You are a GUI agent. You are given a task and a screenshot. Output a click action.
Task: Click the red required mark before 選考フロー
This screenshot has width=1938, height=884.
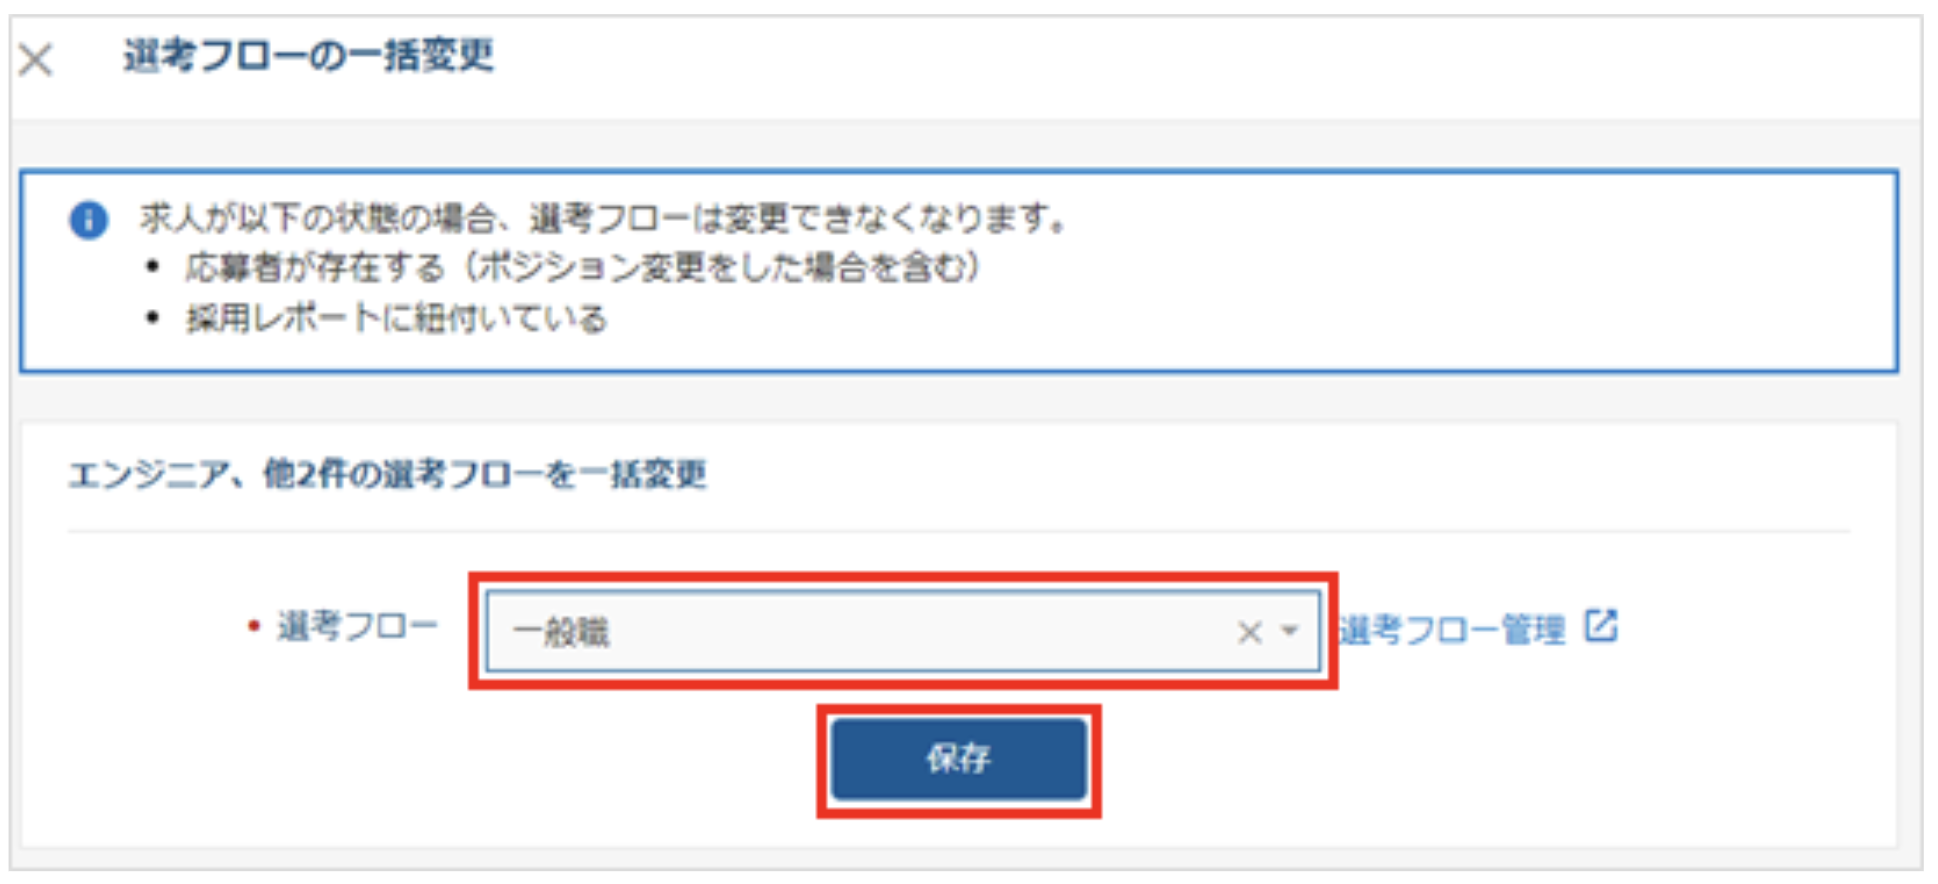point(254,627)
